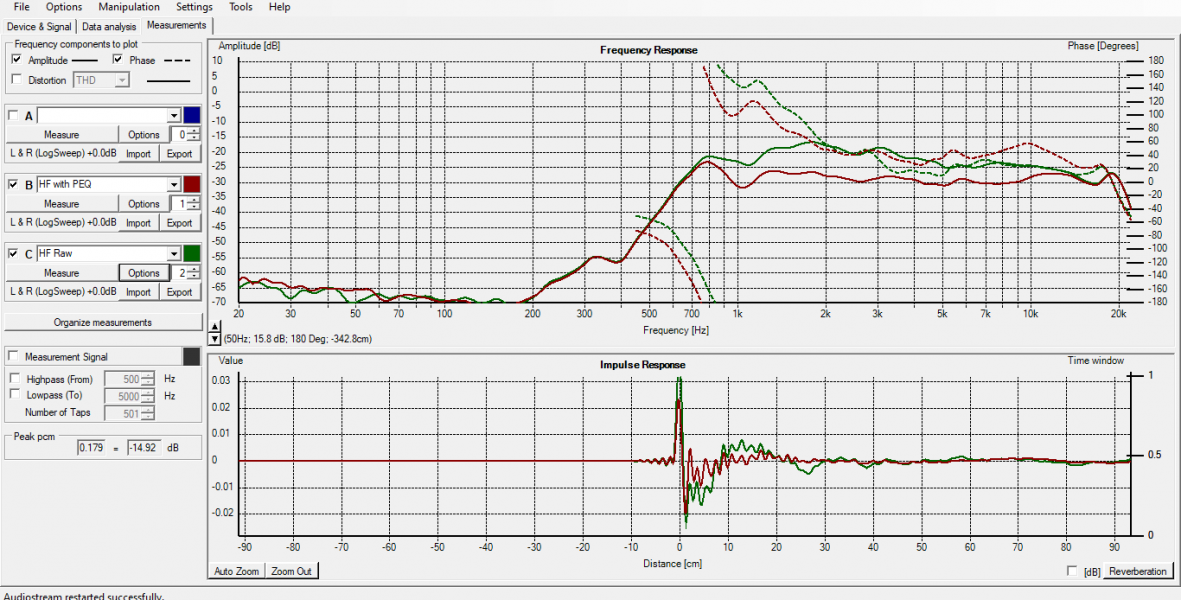Screen dimensions: 1181x600
Task: Enable the Distortion plot checkbox
Action: coord(16,79)
